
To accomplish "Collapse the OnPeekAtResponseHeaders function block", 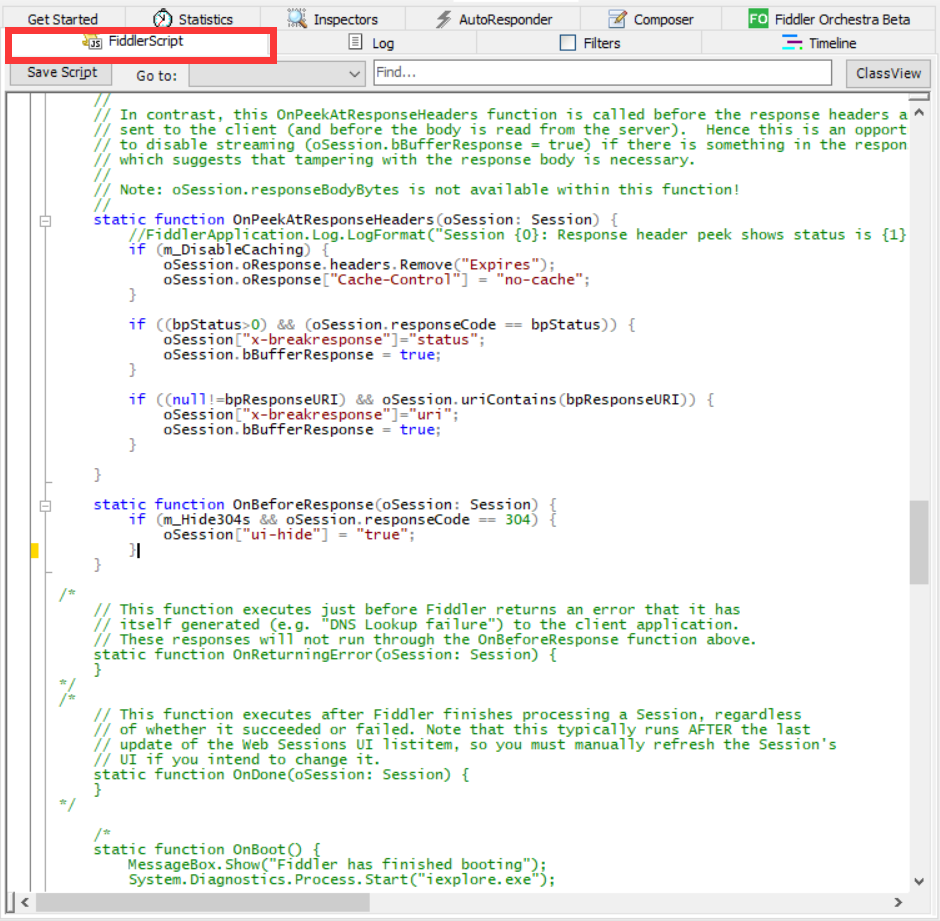I will tap(44, 220).
